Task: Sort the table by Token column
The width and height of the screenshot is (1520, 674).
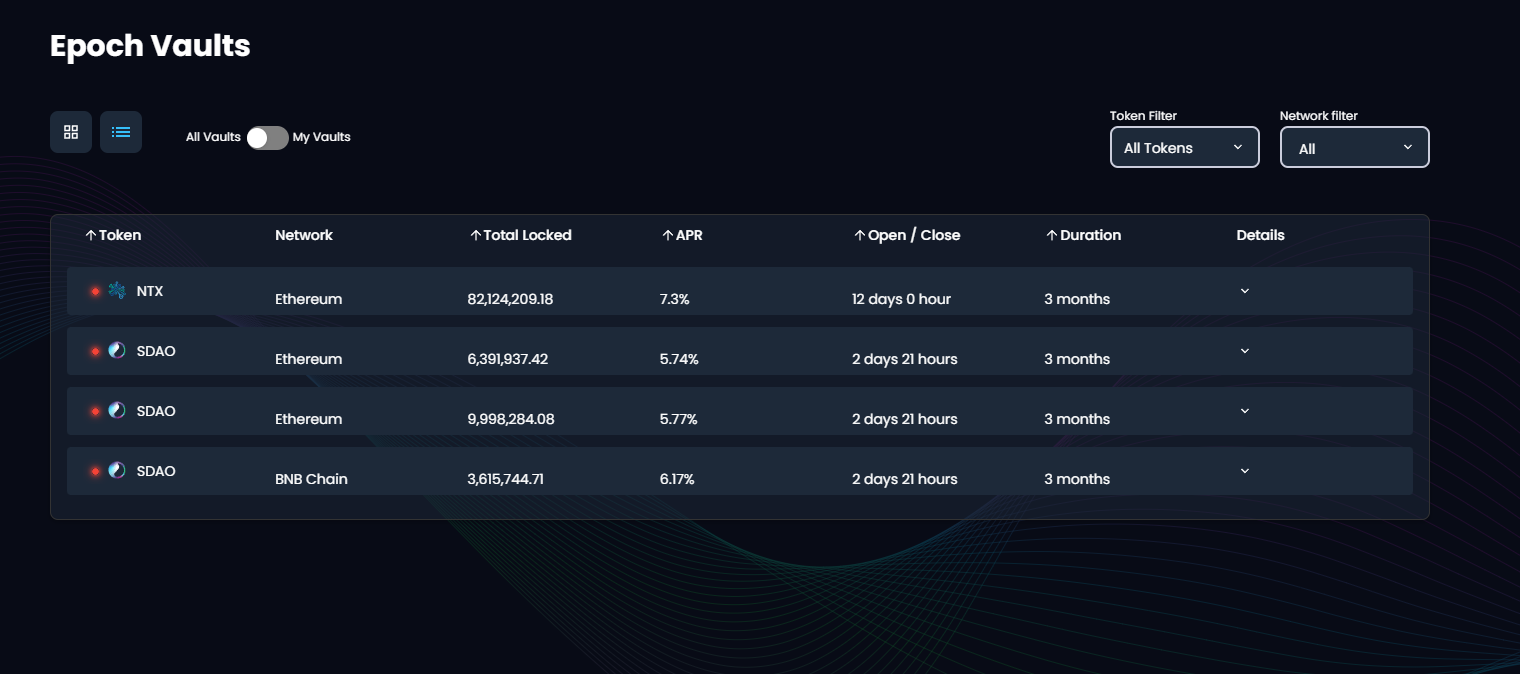Action: 113,235
